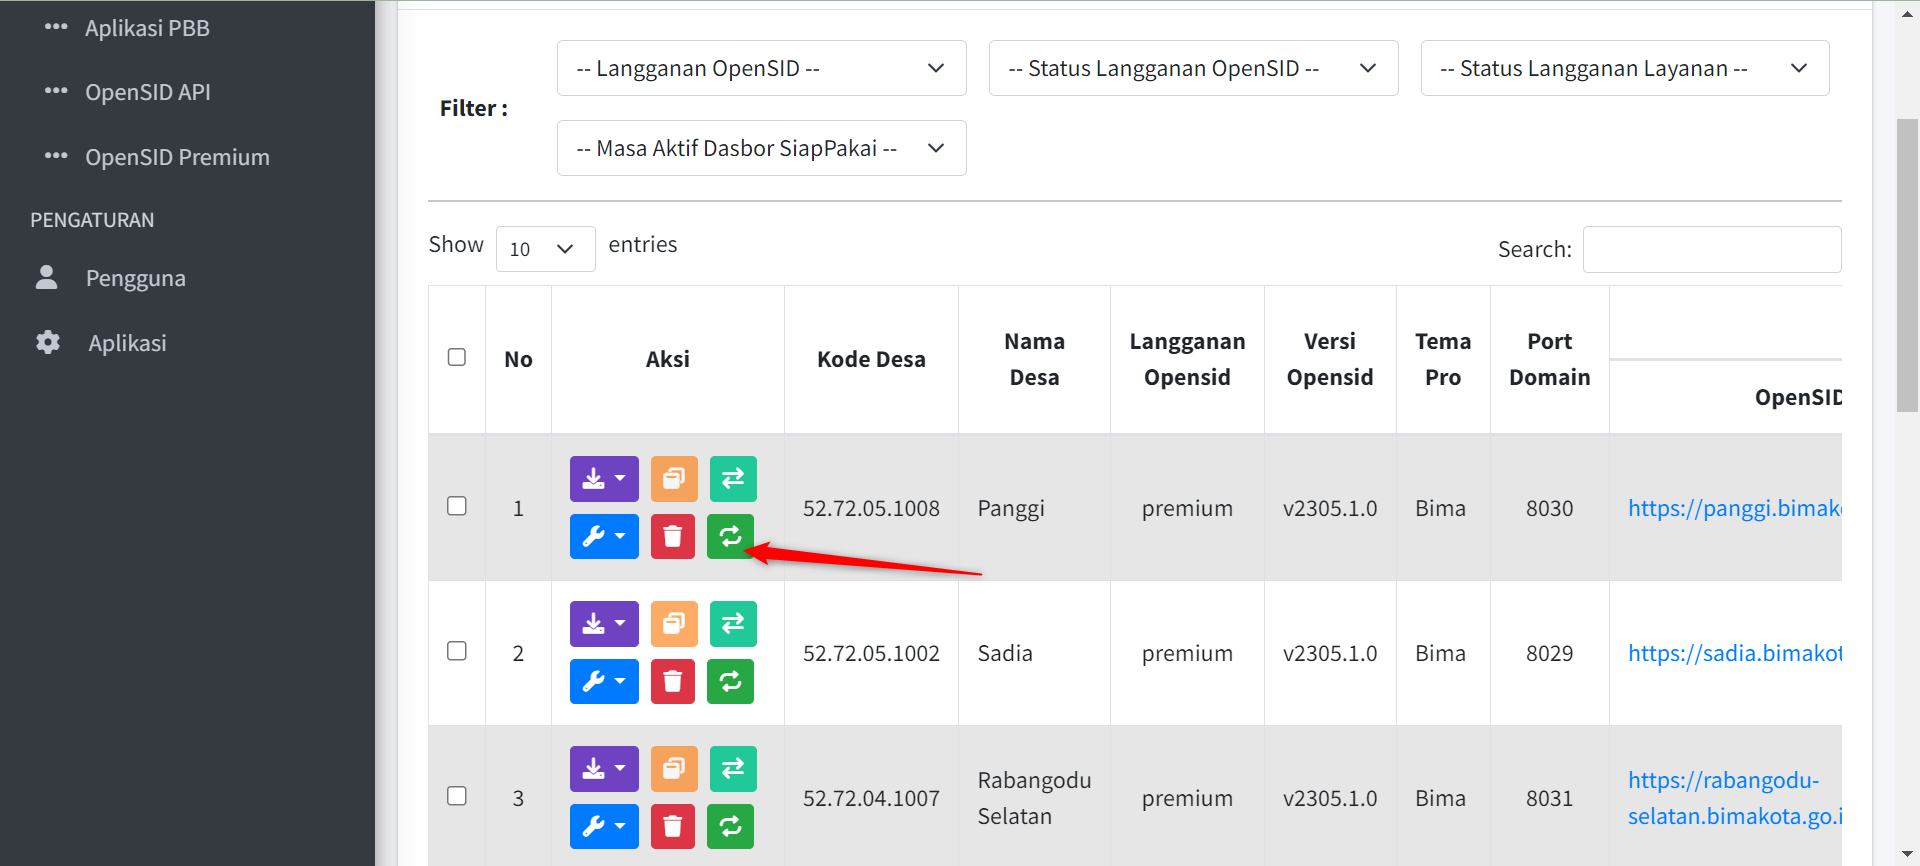Open the Status Langganan OpenSID filter dropdown
The image size is (1920, 866).
1194,68
